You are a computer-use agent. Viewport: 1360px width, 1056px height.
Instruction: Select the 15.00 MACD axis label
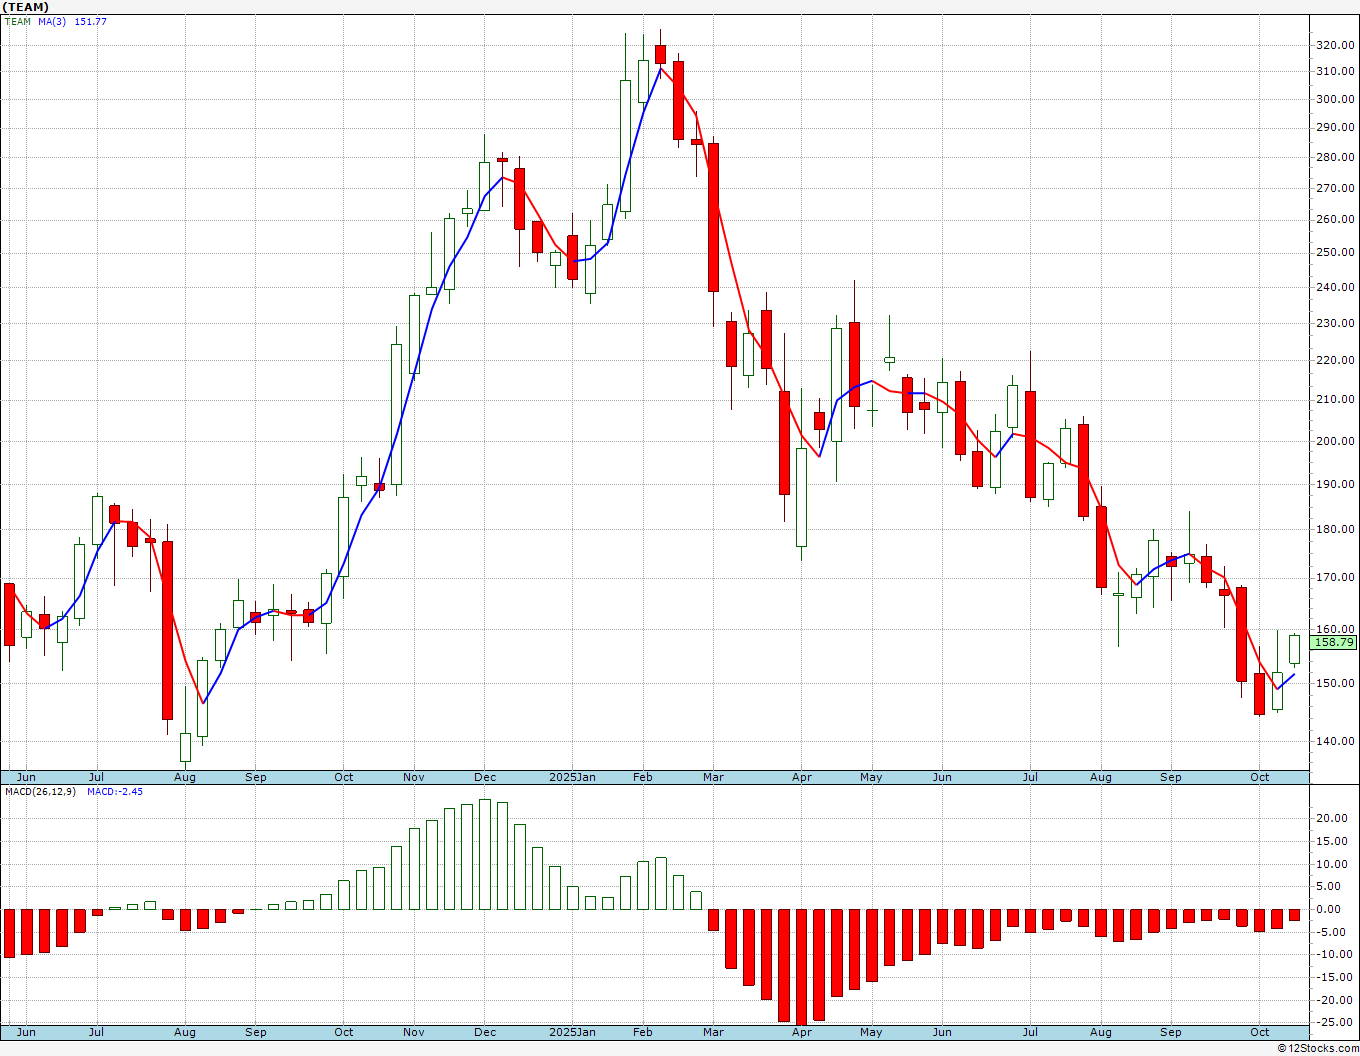1331,841
